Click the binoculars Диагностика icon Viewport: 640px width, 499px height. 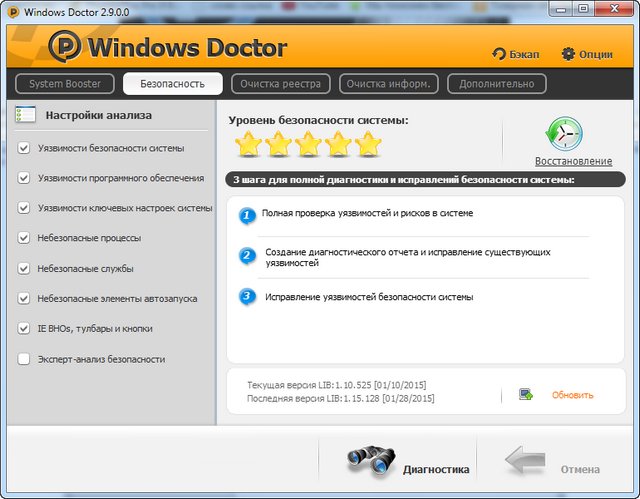click(372, 459)
